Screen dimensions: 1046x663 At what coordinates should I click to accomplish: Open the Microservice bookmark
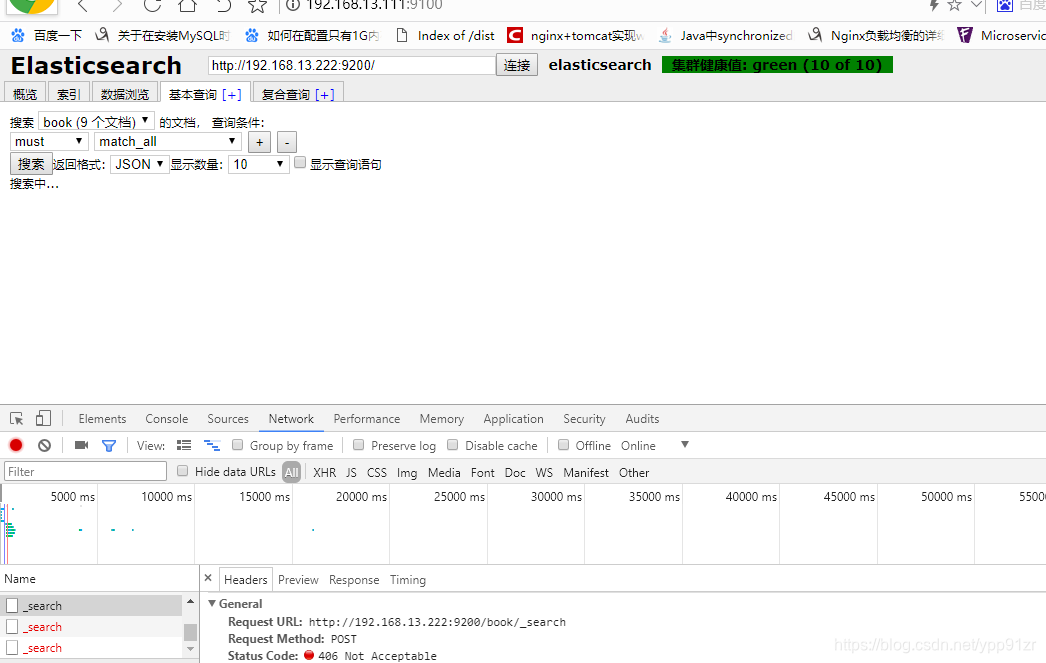(x=1001, y=35)
